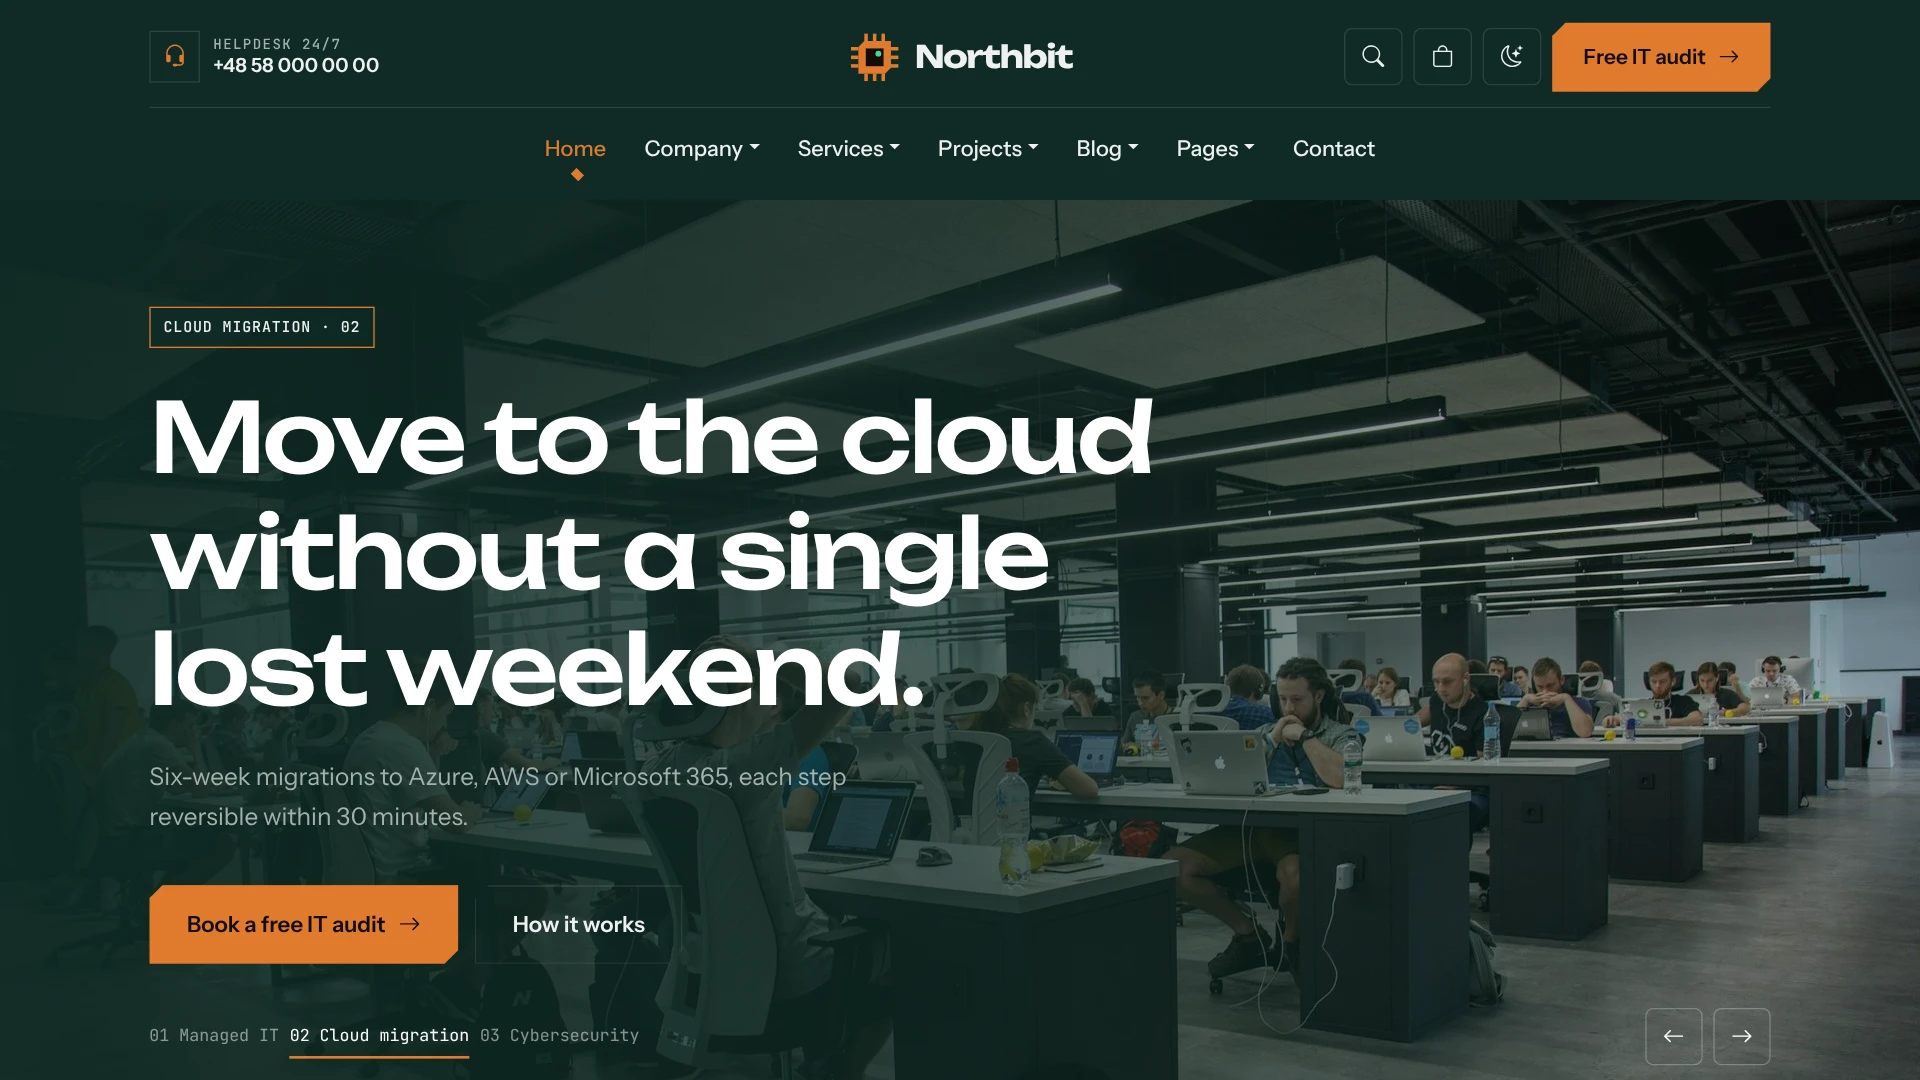The width and height of the screenshot is (1920, 1080).
Task: Switch to slide 03 Cybersecurity
Action: pyautogui.click(x=559, y=1036)
